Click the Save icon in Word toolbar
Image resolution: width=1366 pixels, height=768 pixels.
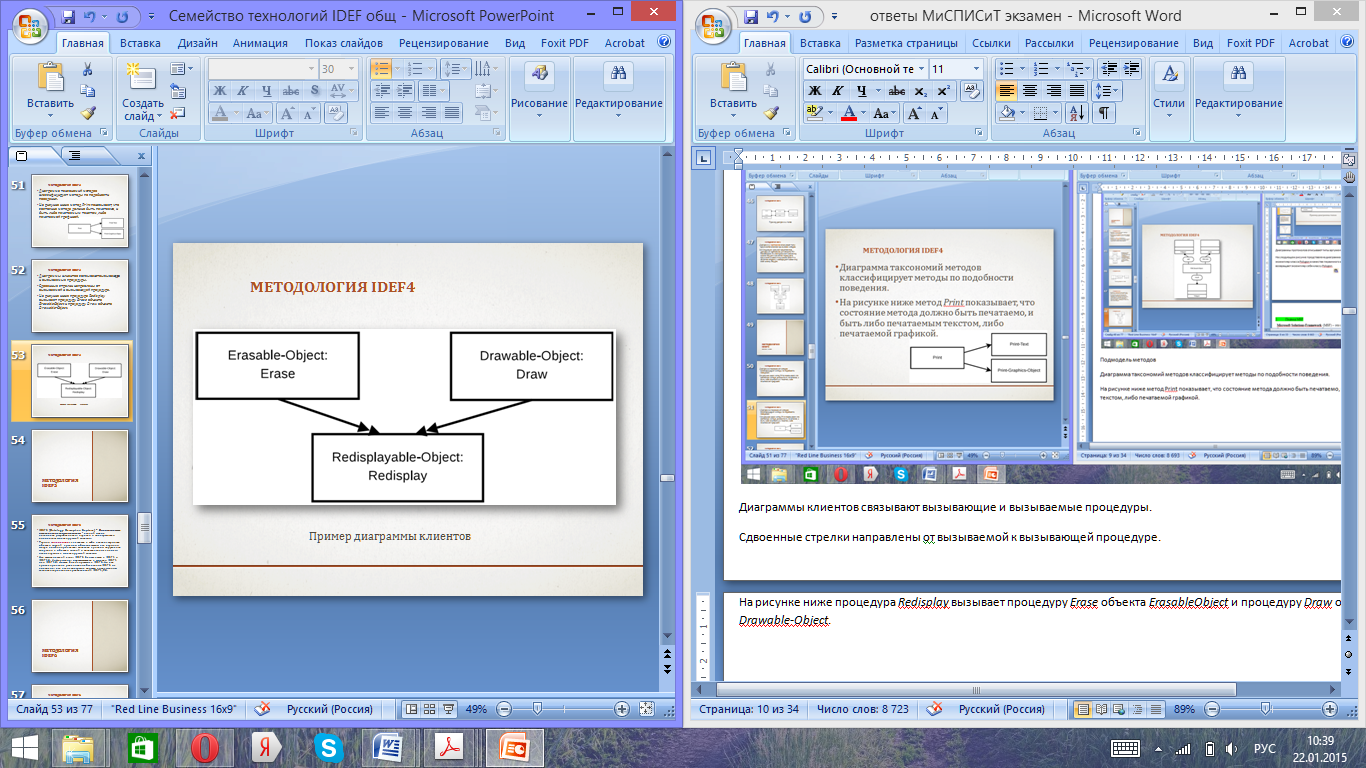[x=753, y=17]
